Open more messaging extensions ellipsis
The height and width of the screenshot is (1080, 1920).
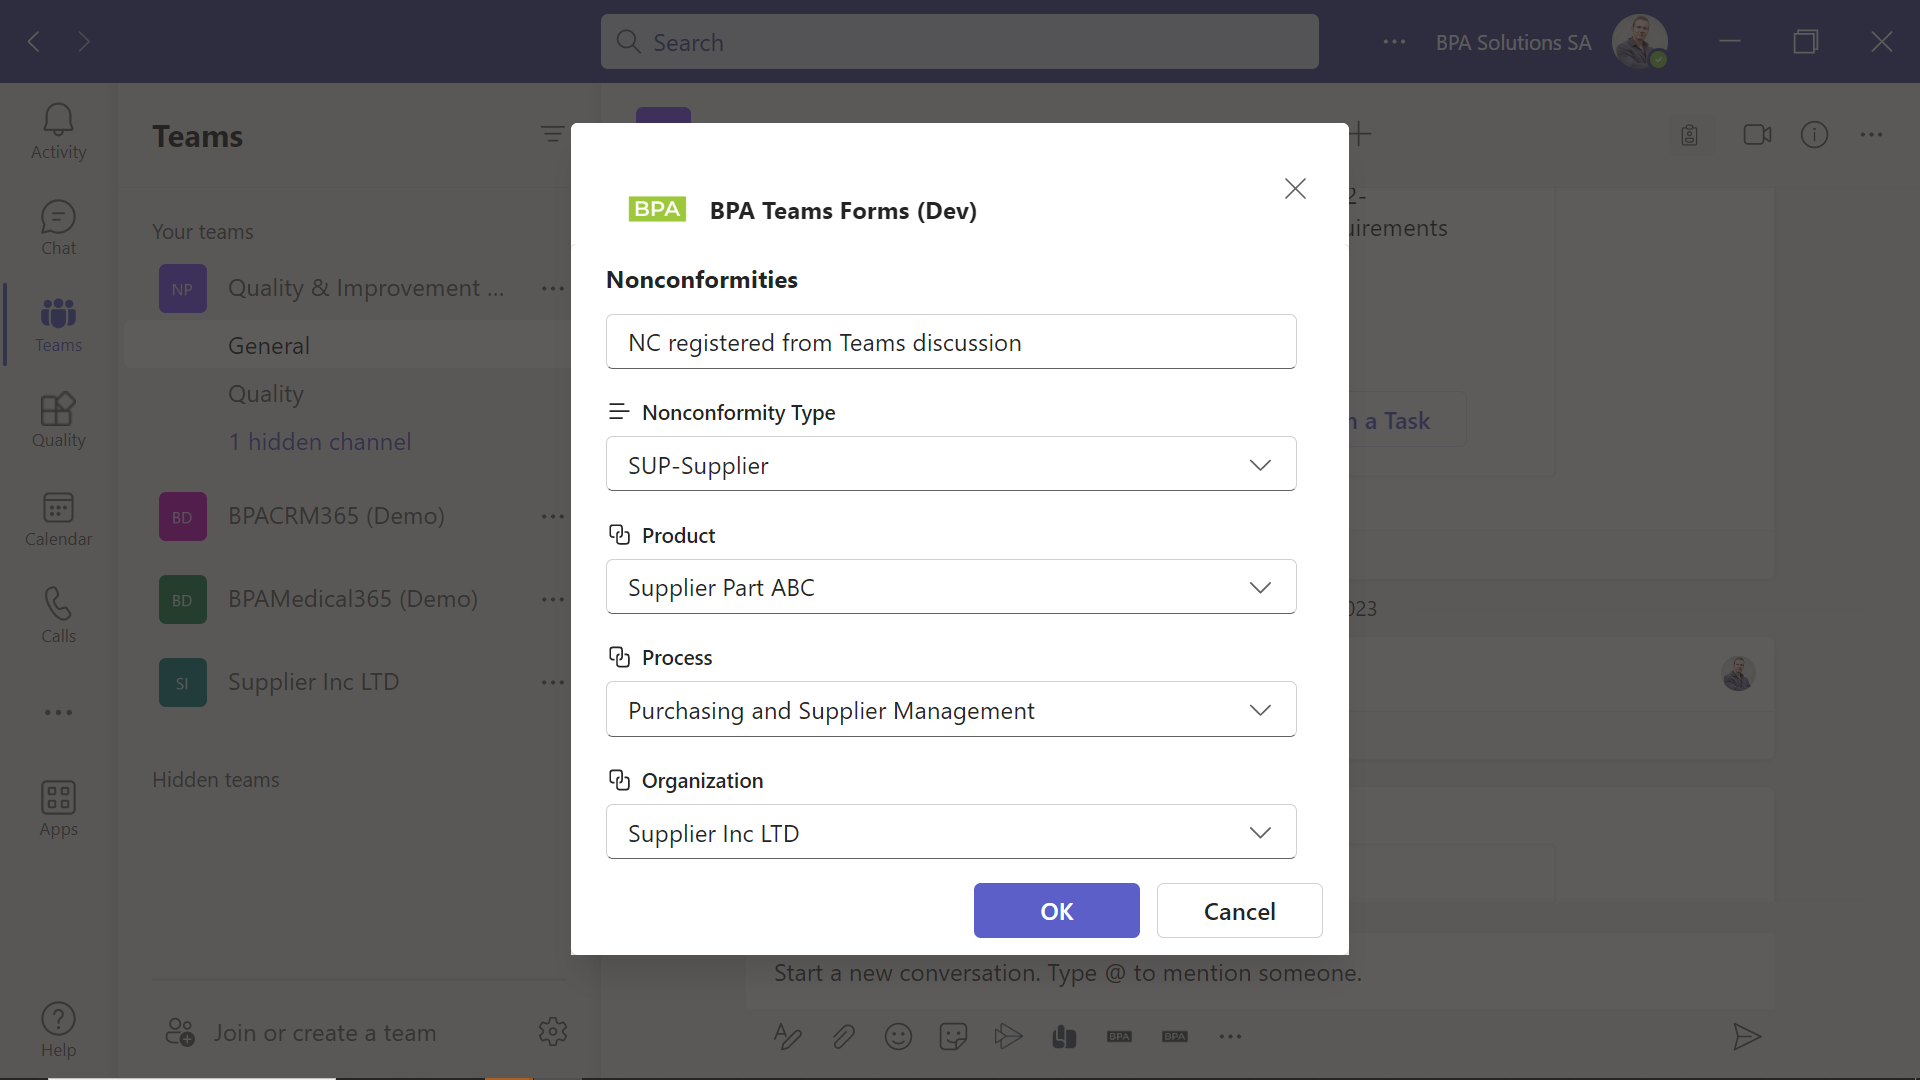pos(1230,1037)
